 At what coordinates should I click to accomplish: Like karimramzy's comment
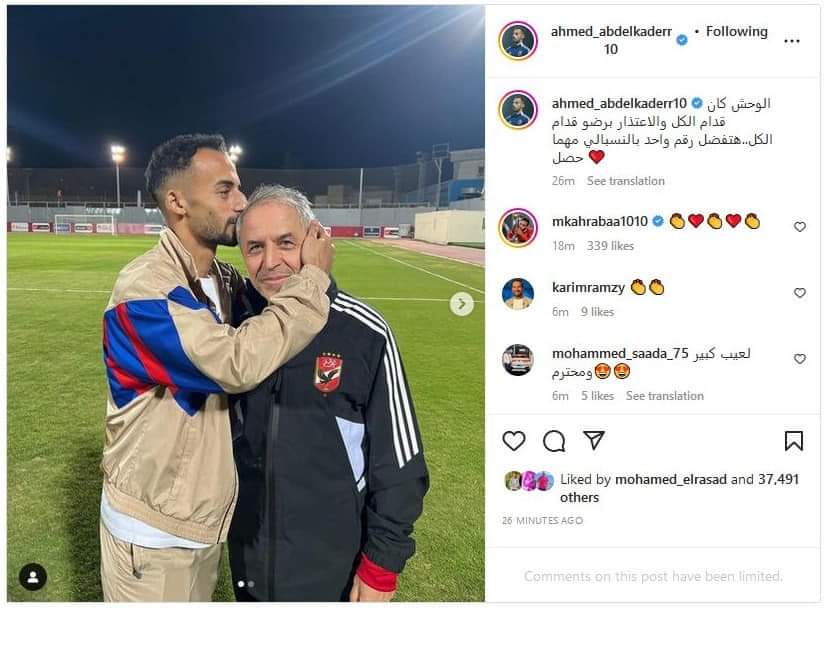click(x=799, y=293)
